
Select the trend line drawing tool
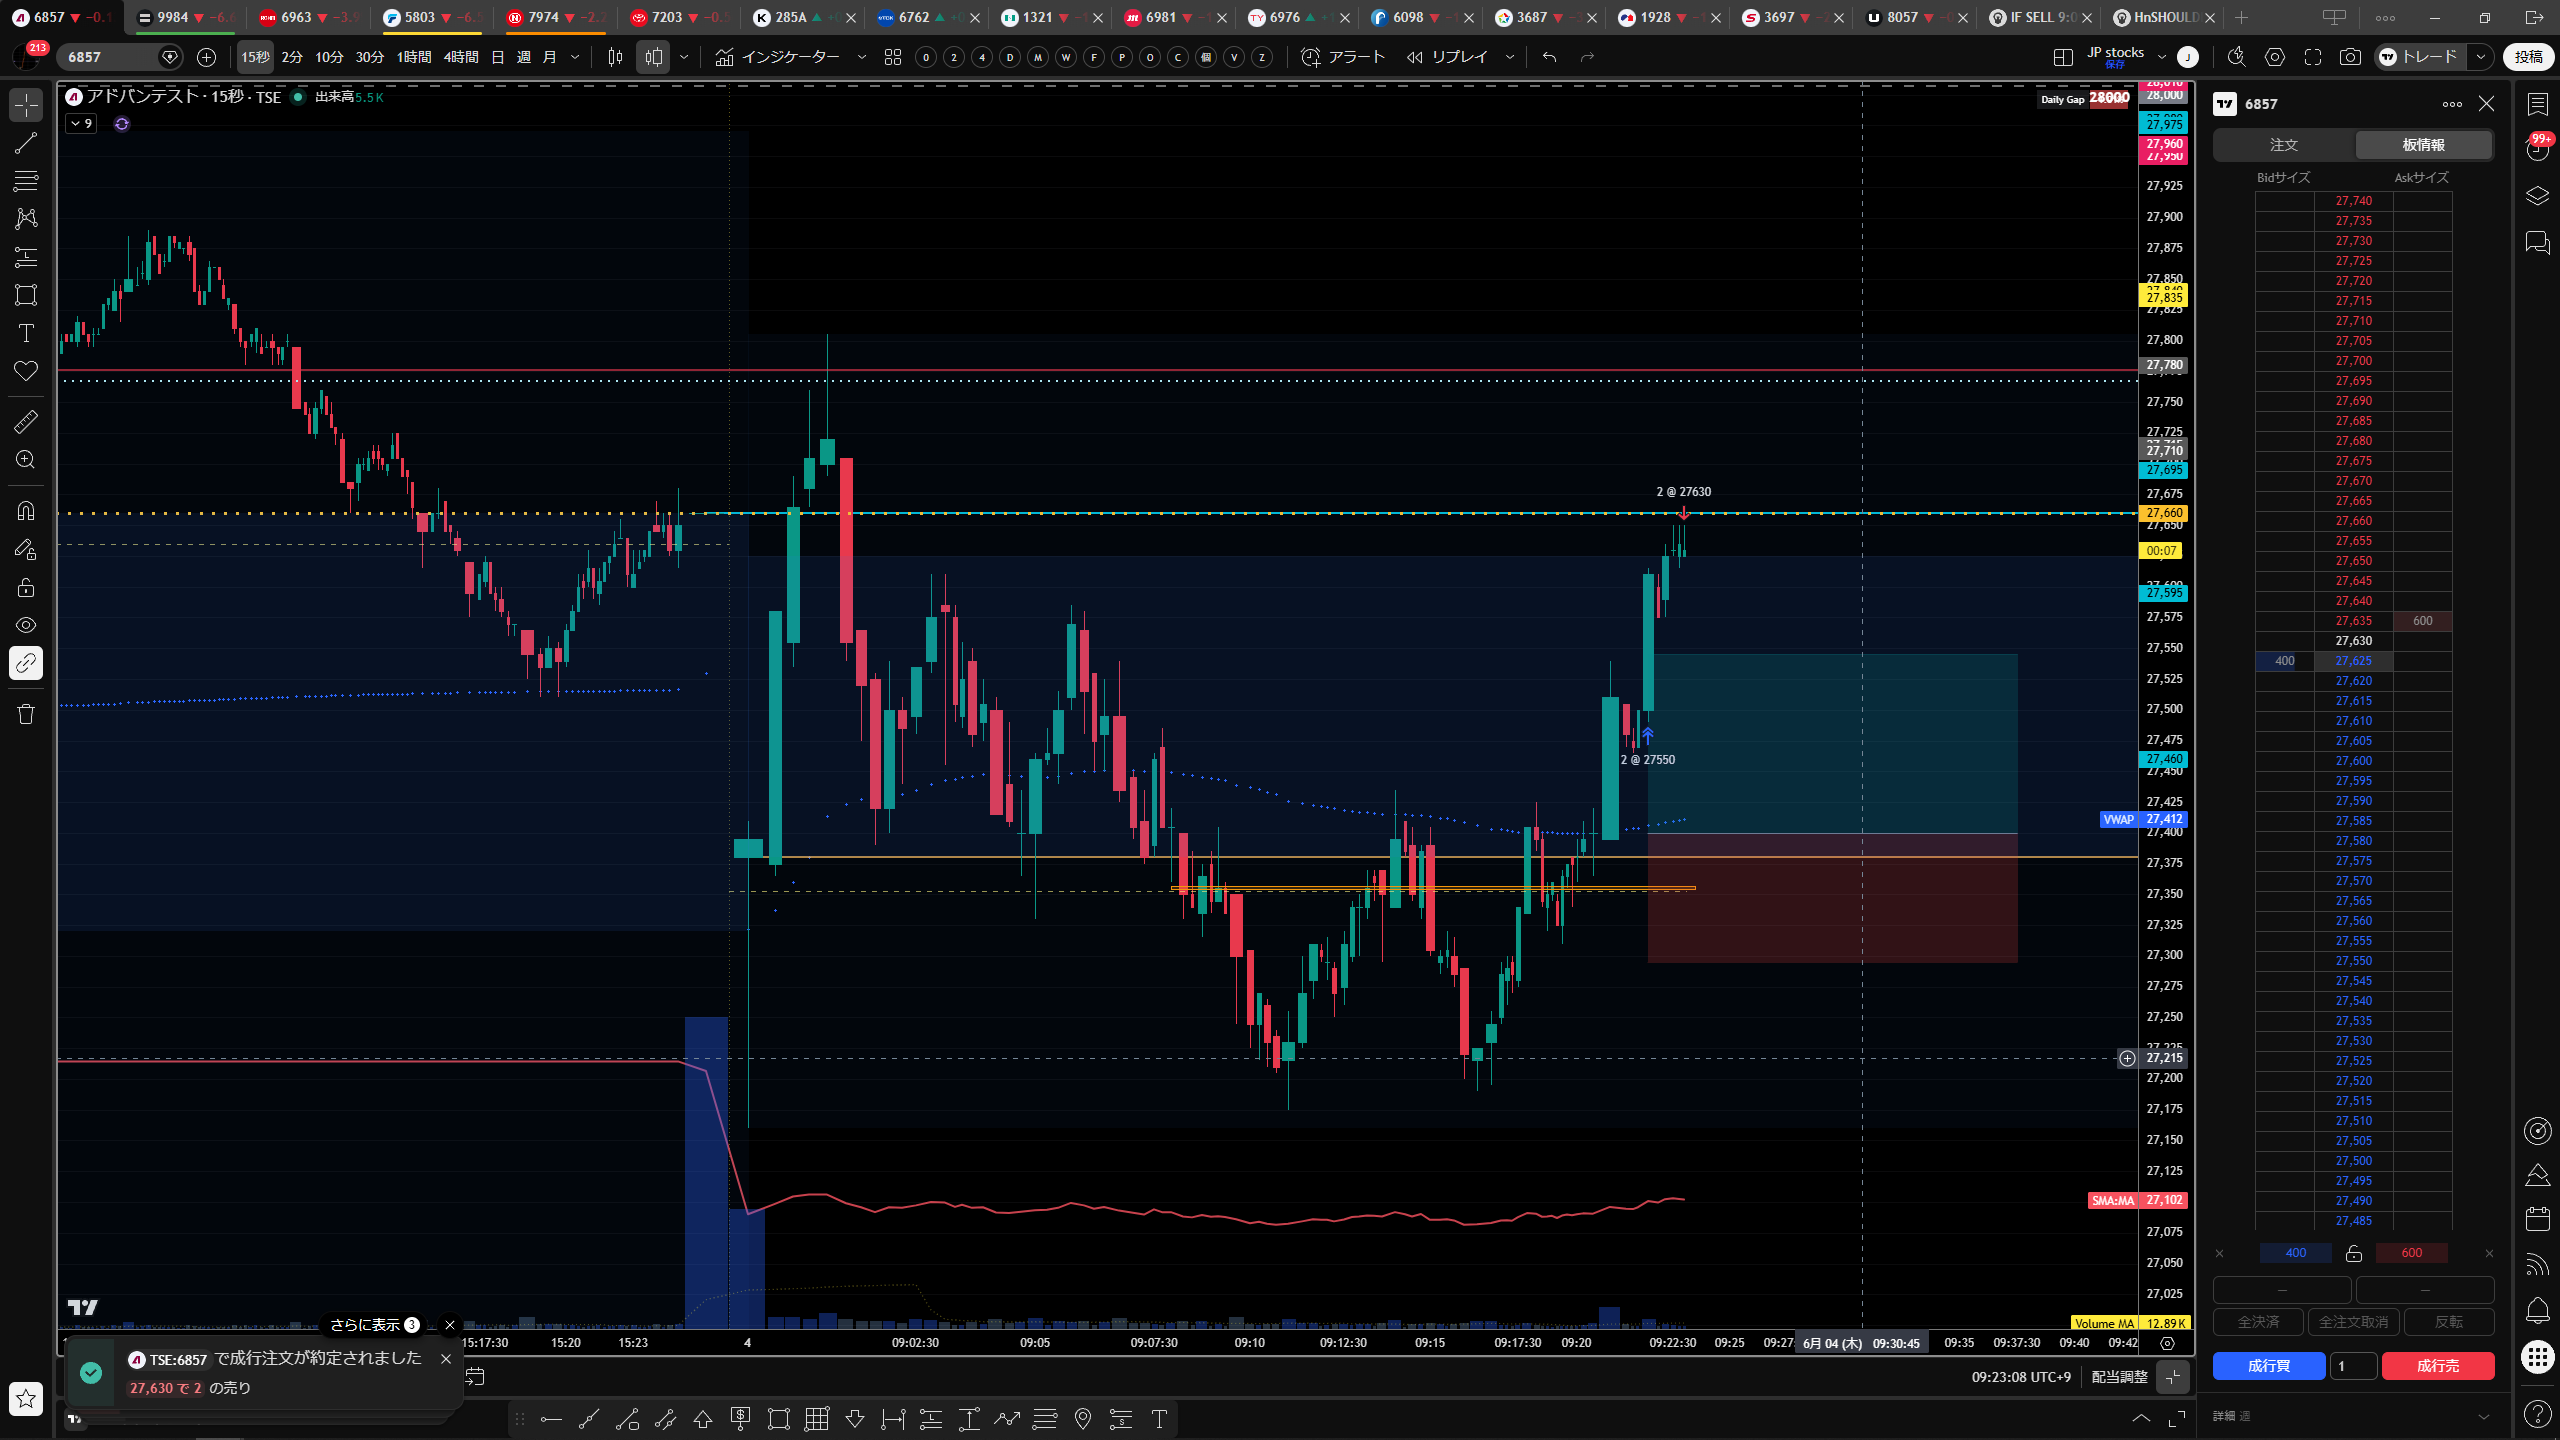(x=26, y=143)
